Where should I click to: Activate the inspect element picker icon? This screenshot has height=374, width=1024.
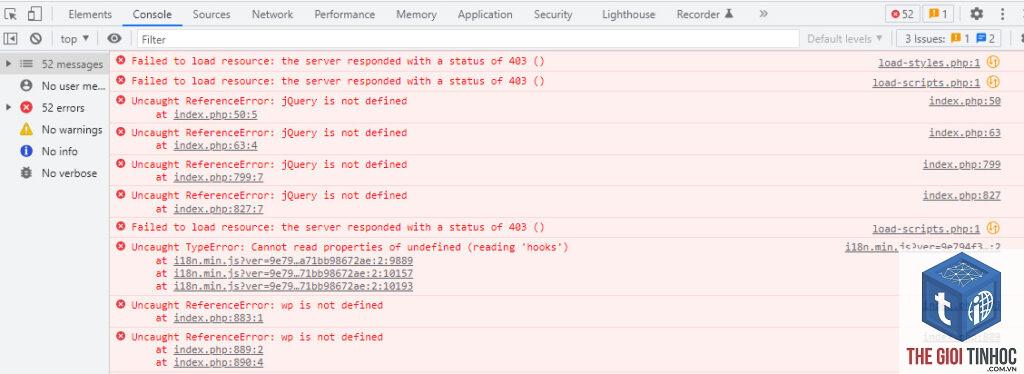point(11,14)
